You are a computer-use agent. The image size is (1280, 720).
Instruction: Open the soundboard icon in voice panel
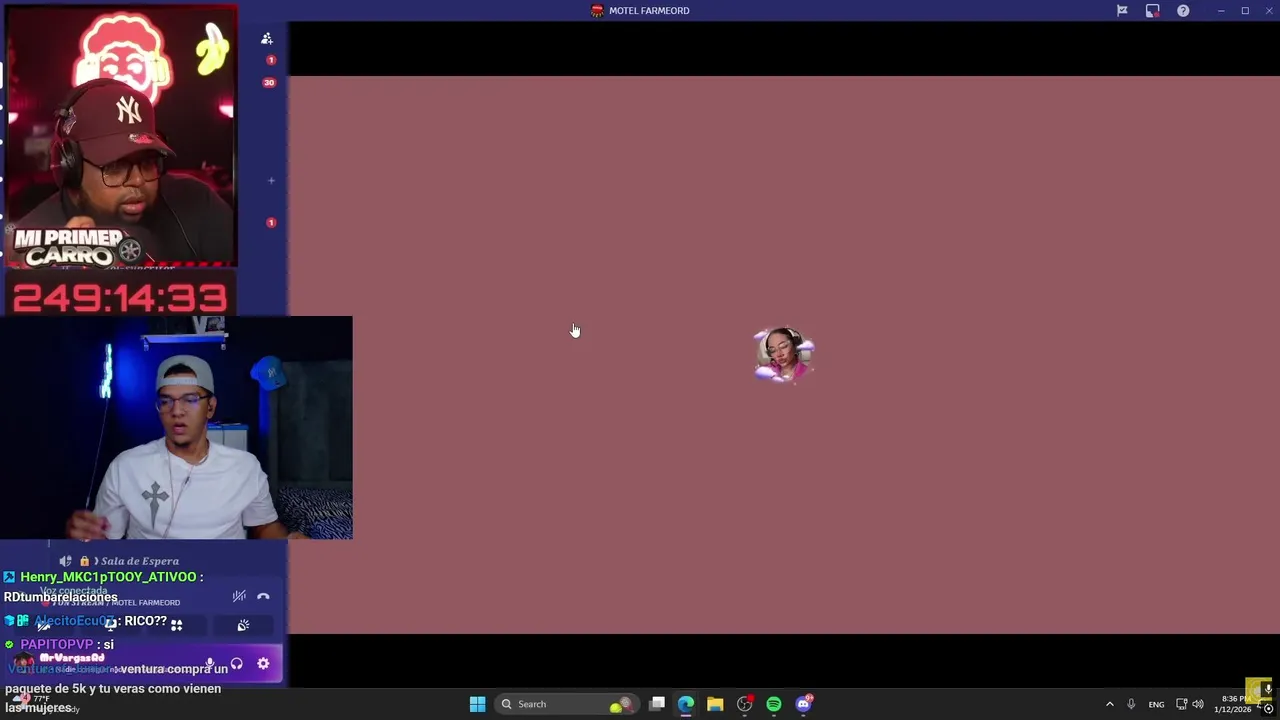click(243, 625)
